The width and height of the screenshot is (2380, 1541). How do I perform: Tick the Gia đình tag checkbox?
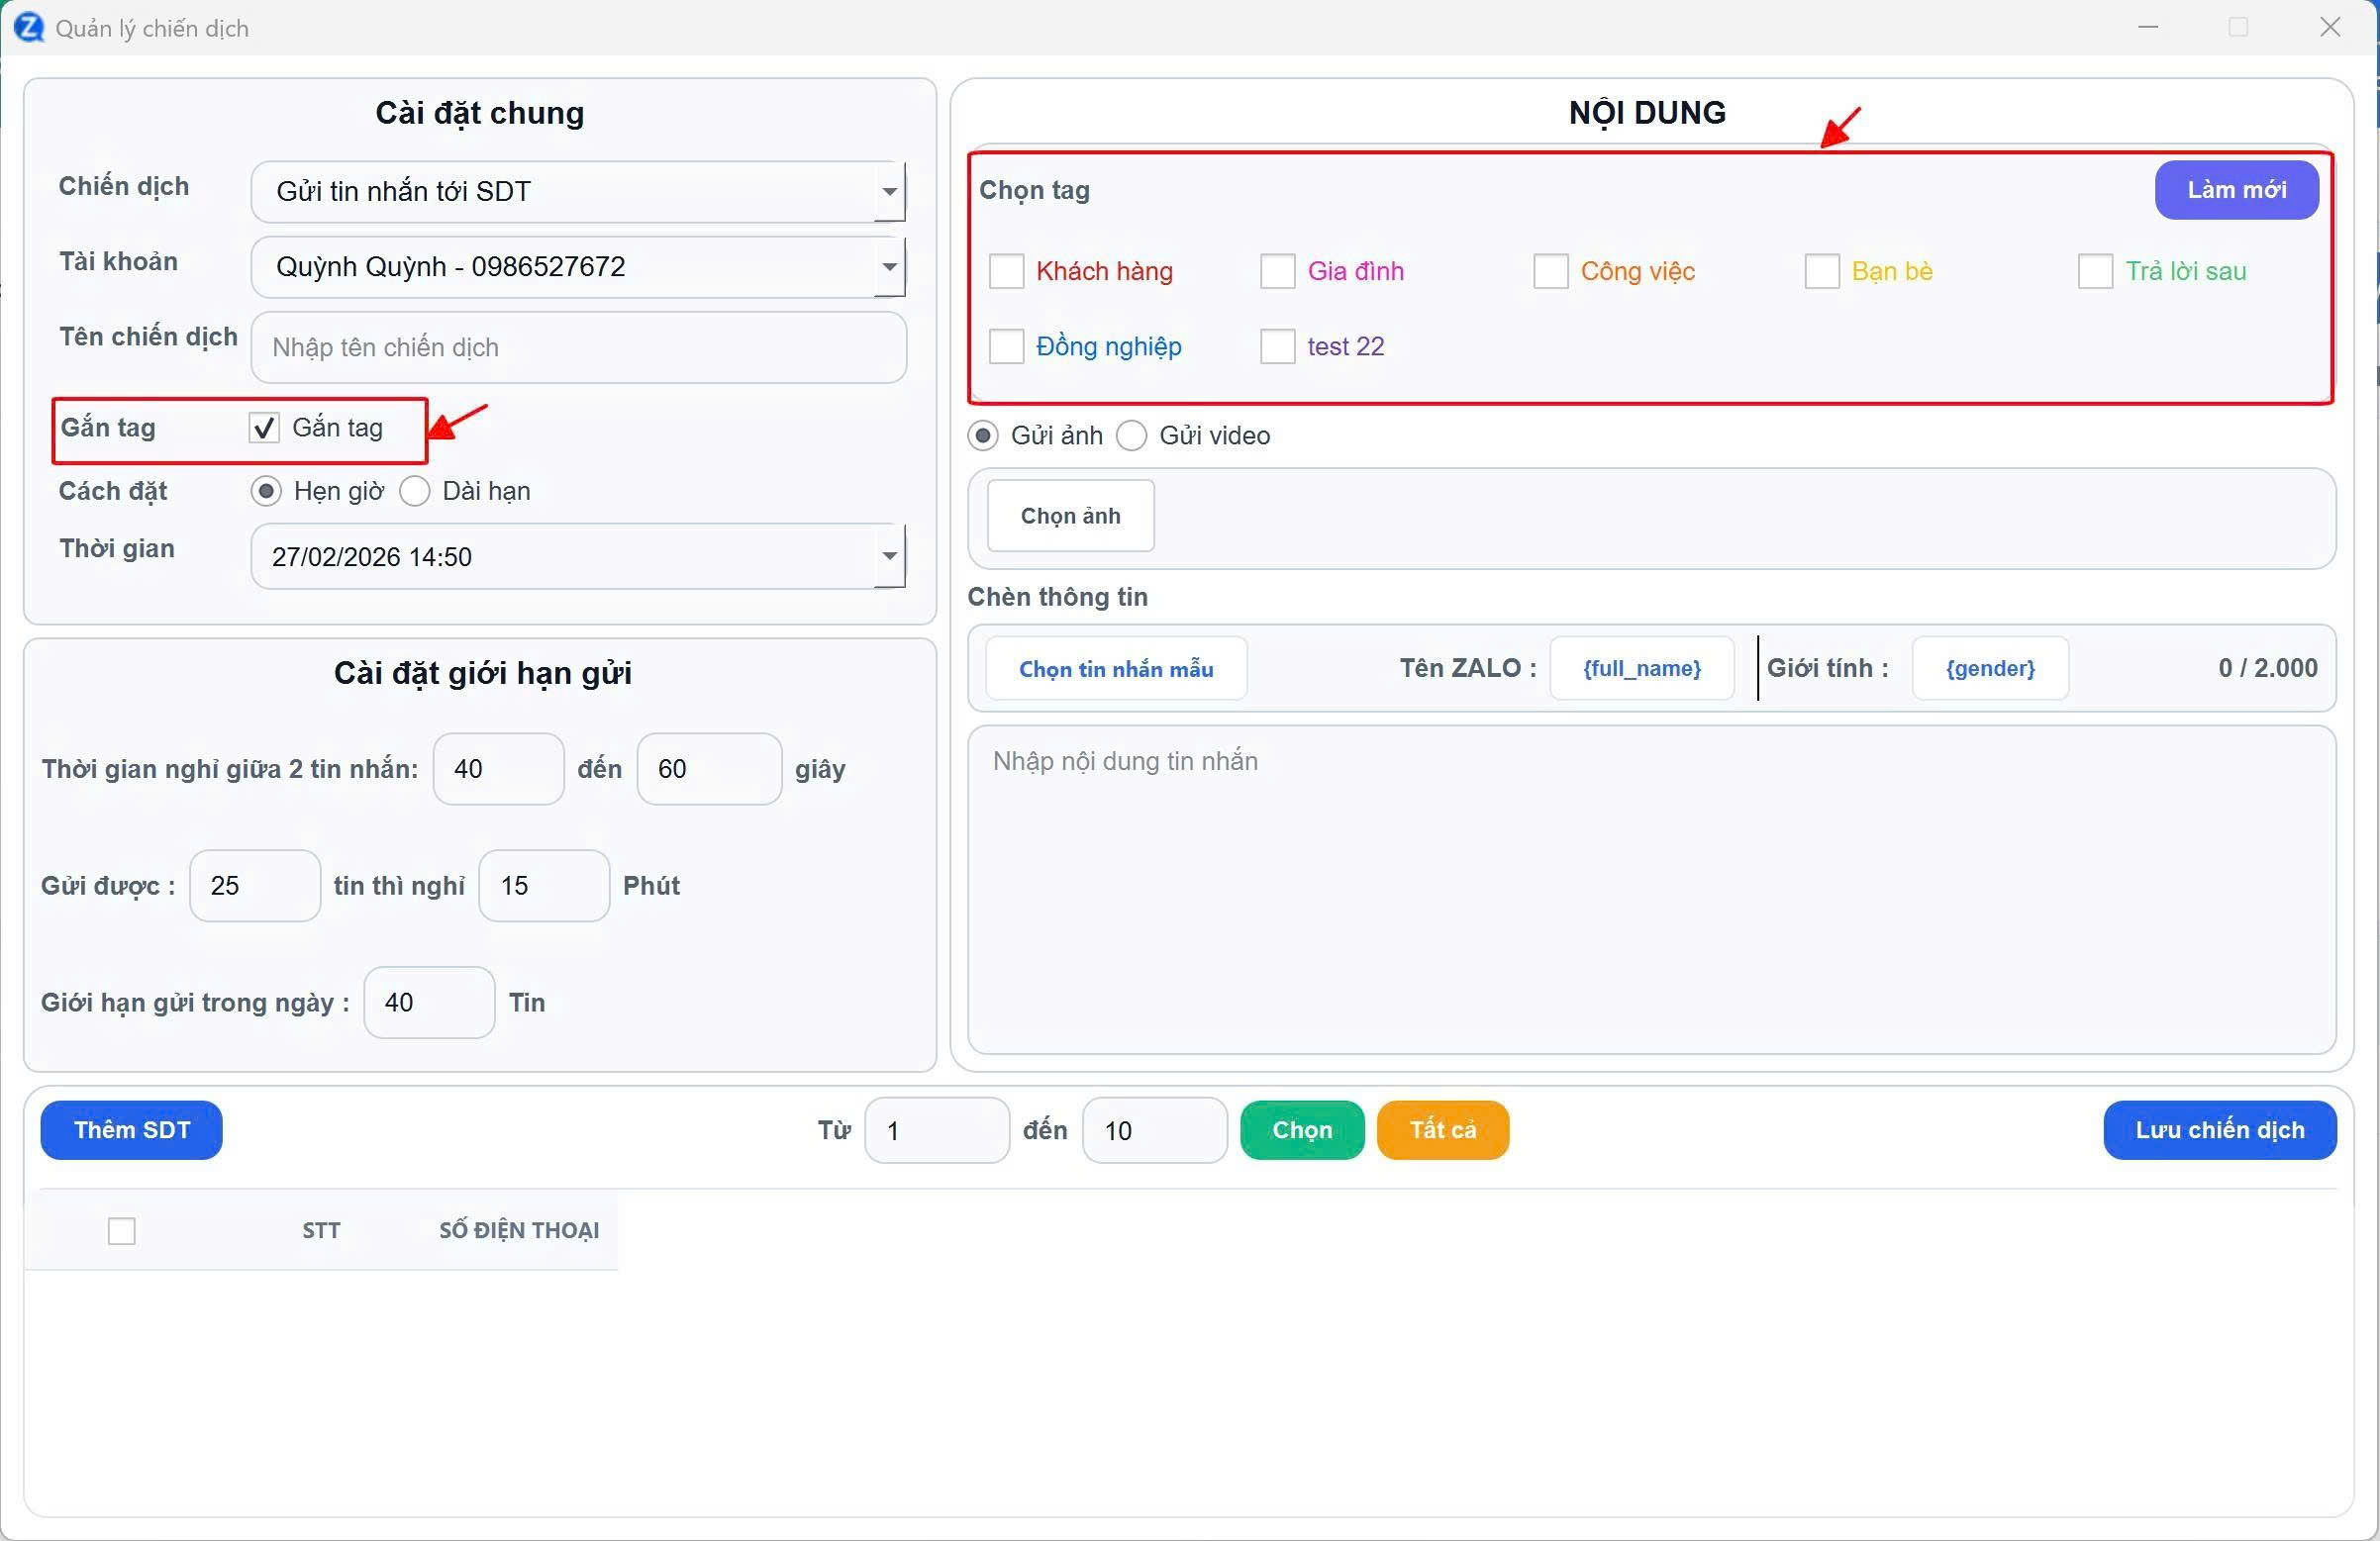point(1277,271)
